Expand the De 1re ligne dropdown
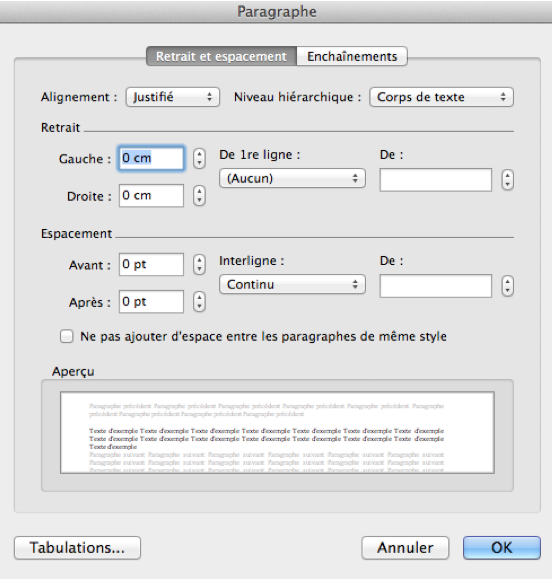 coord(292,178)
